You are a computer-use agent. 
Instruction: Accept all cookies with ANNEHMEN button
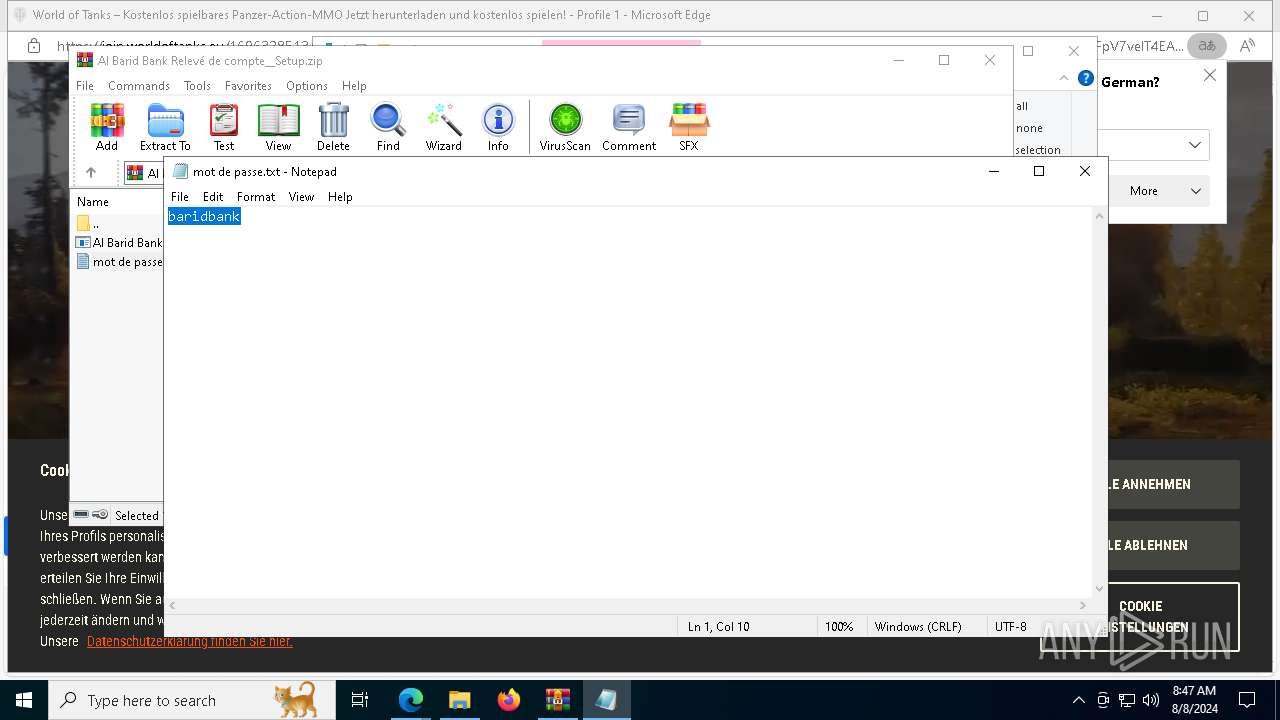pyautogui.click(x=1173, y=484)
